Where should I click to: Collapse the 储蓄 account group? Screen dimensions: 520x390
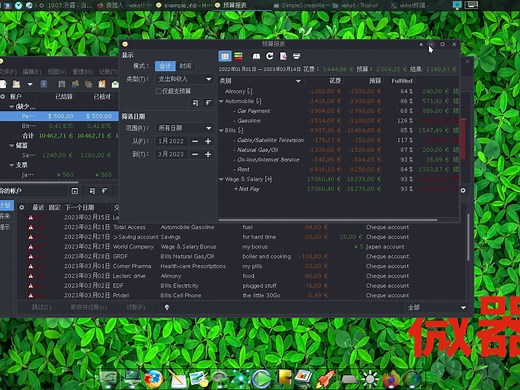click(x=12, y=145)
